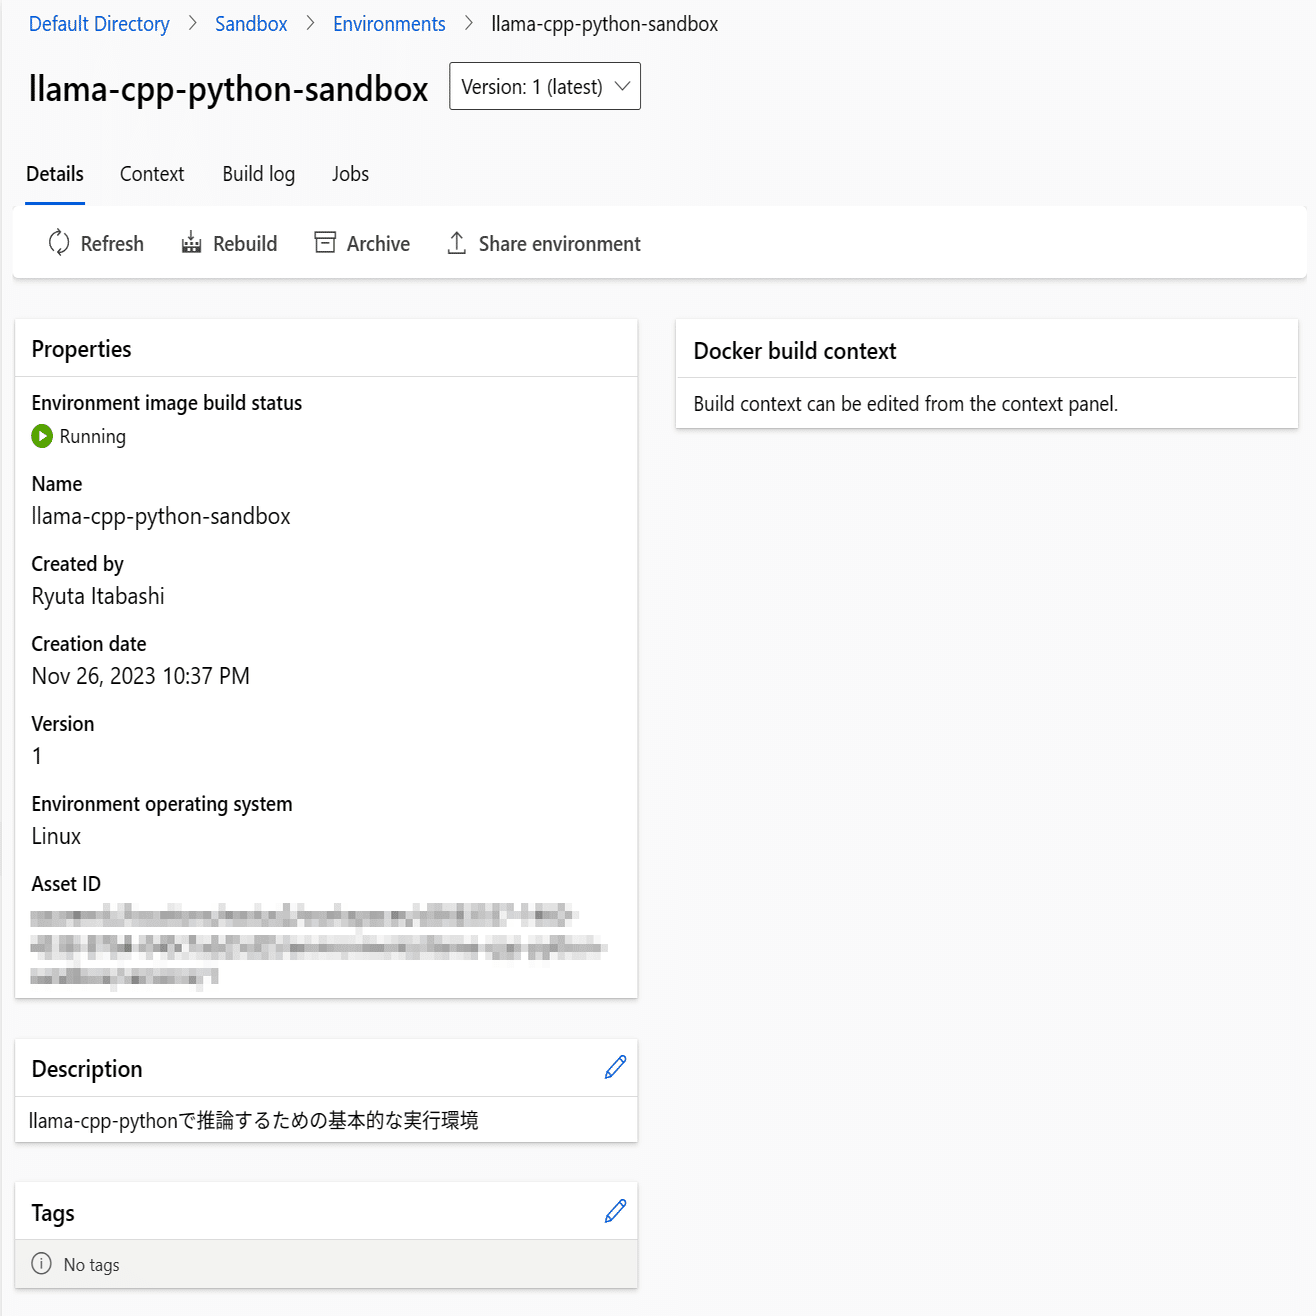
Task: Edit the Description with pencil icon
Action: pyautogui.click(x=615, y=1068)
